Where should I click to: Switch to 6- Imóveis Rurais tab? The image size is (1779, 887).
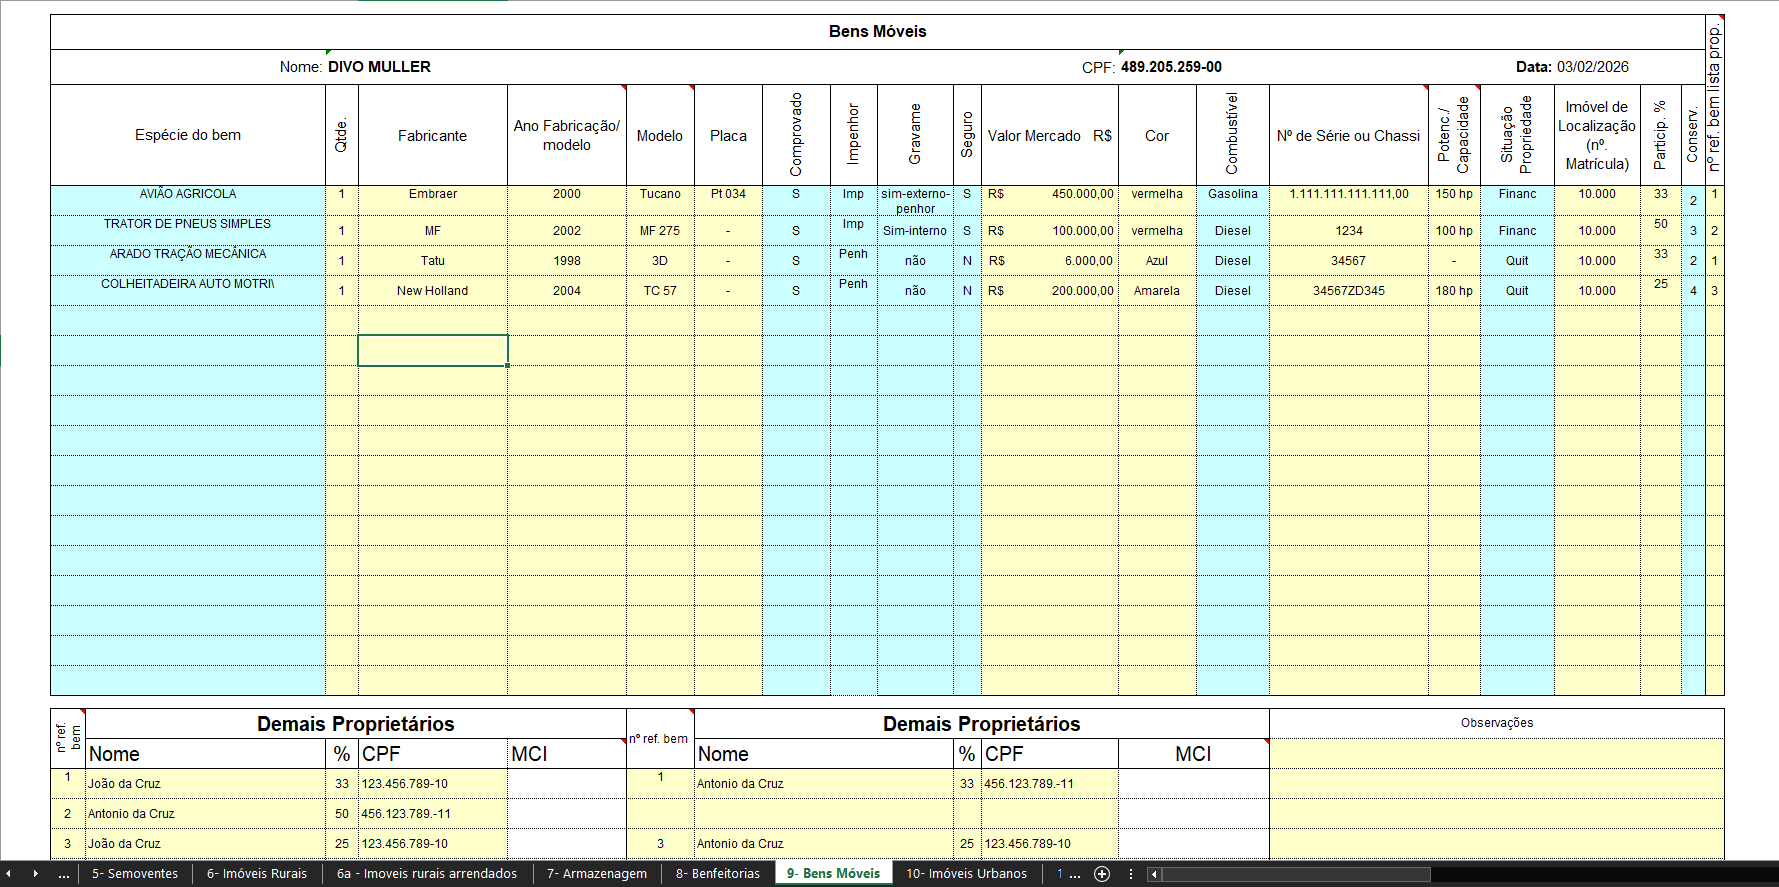pos(257,874)
